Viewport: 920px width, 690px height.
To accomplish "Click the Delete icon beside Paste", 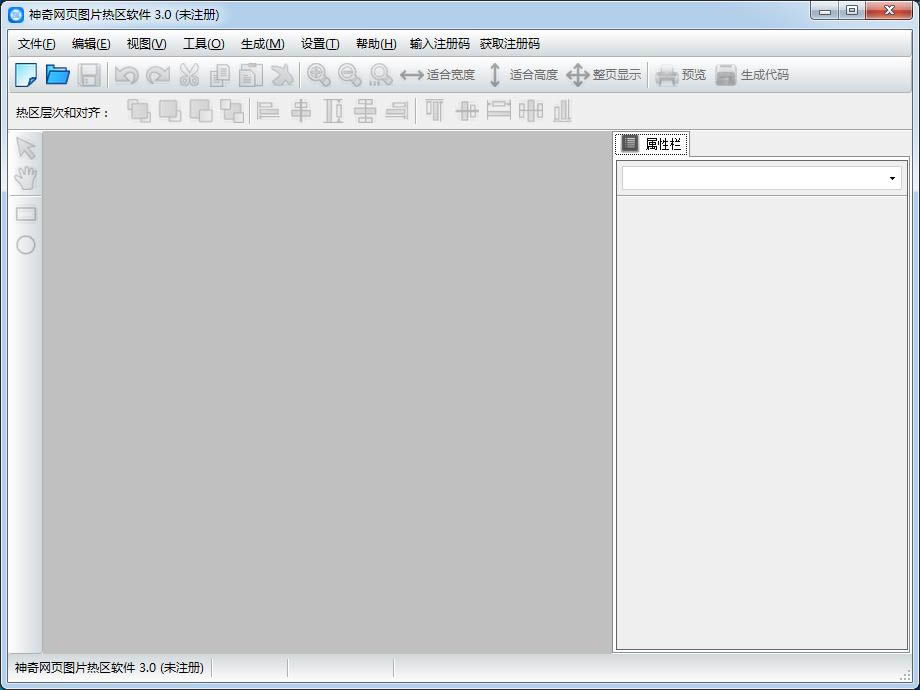I will 282,75.
